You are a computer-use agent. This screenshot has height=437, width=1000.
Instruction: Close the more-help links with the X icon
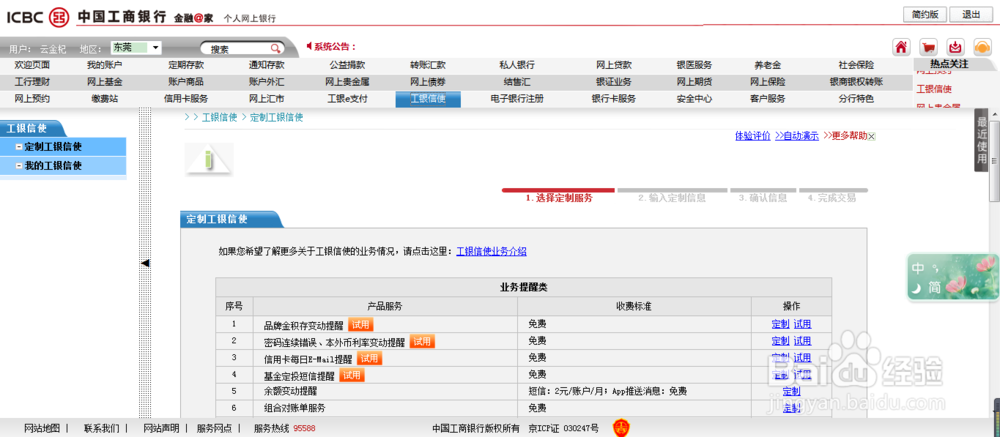(x=872, y=137)
